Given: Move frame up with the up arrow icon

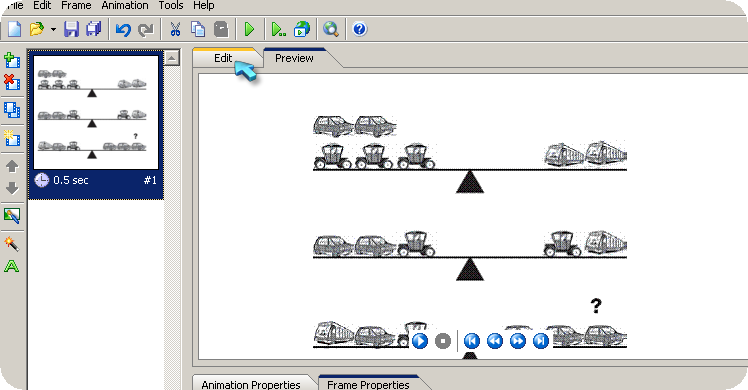Looking at the screenshot, I should 12,166.
